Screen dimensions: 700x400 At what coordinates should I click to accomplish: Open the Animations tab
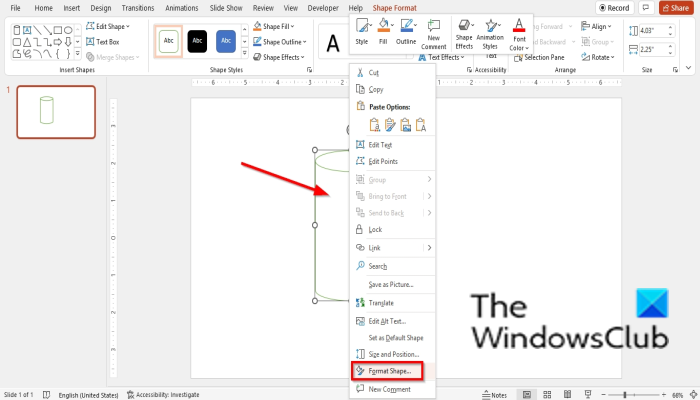coord(182,8)
